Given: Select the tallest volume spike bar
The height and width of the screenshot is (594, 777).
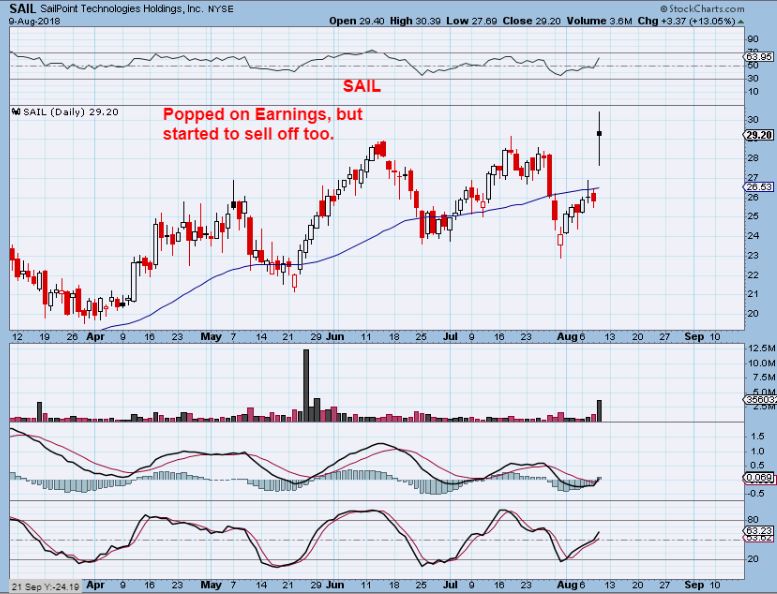Looking at the screenshot, I should coord(306,385).
